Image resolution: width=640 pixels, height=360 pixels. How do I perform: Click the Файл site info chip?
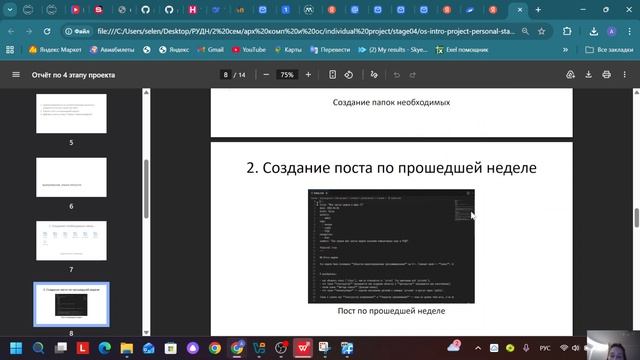78,31
